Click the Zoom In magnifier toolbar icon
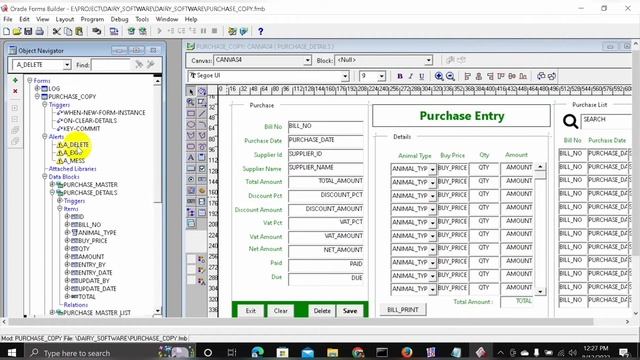This screenshot has height=360, width=640. tap(439, 76)
